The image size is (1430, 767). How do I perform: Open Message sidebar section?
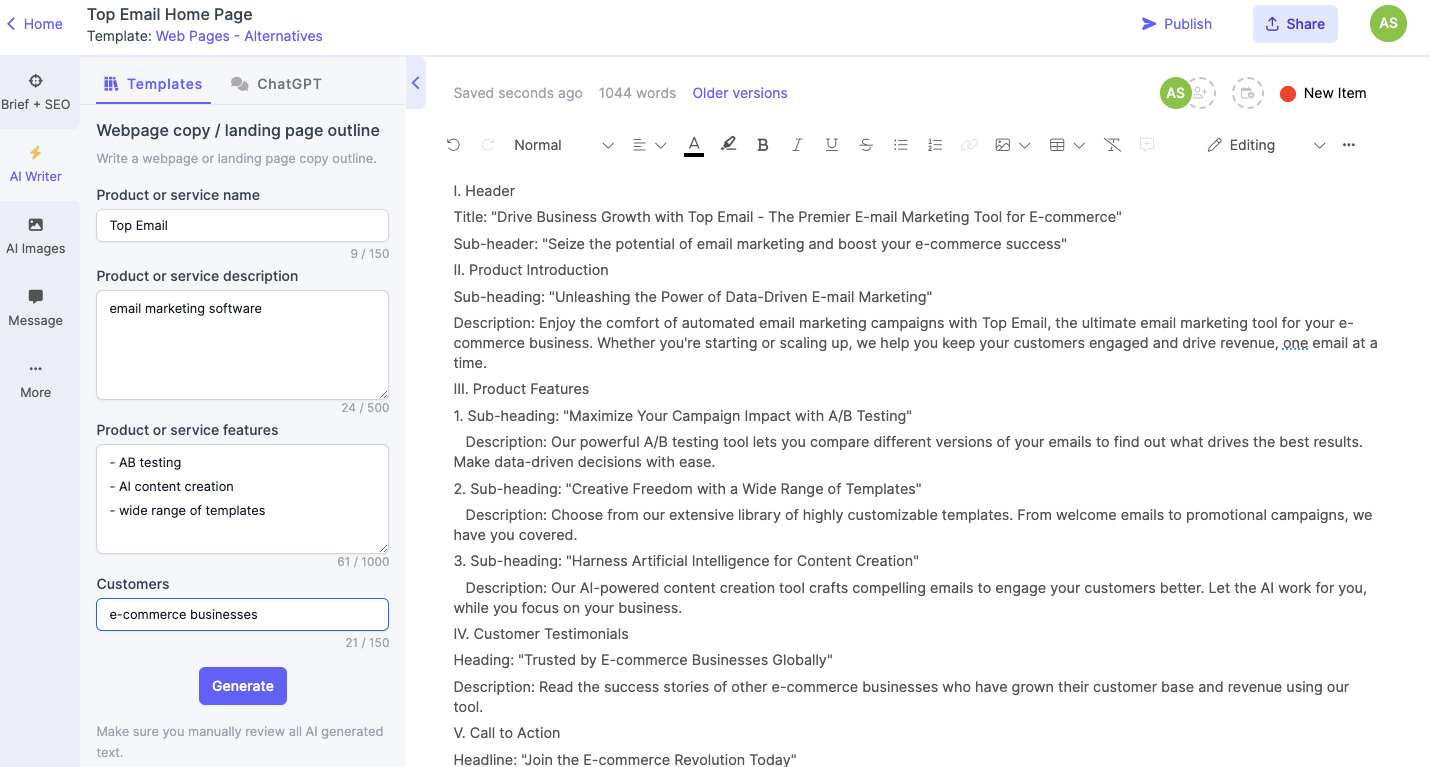tap(36, 308)
